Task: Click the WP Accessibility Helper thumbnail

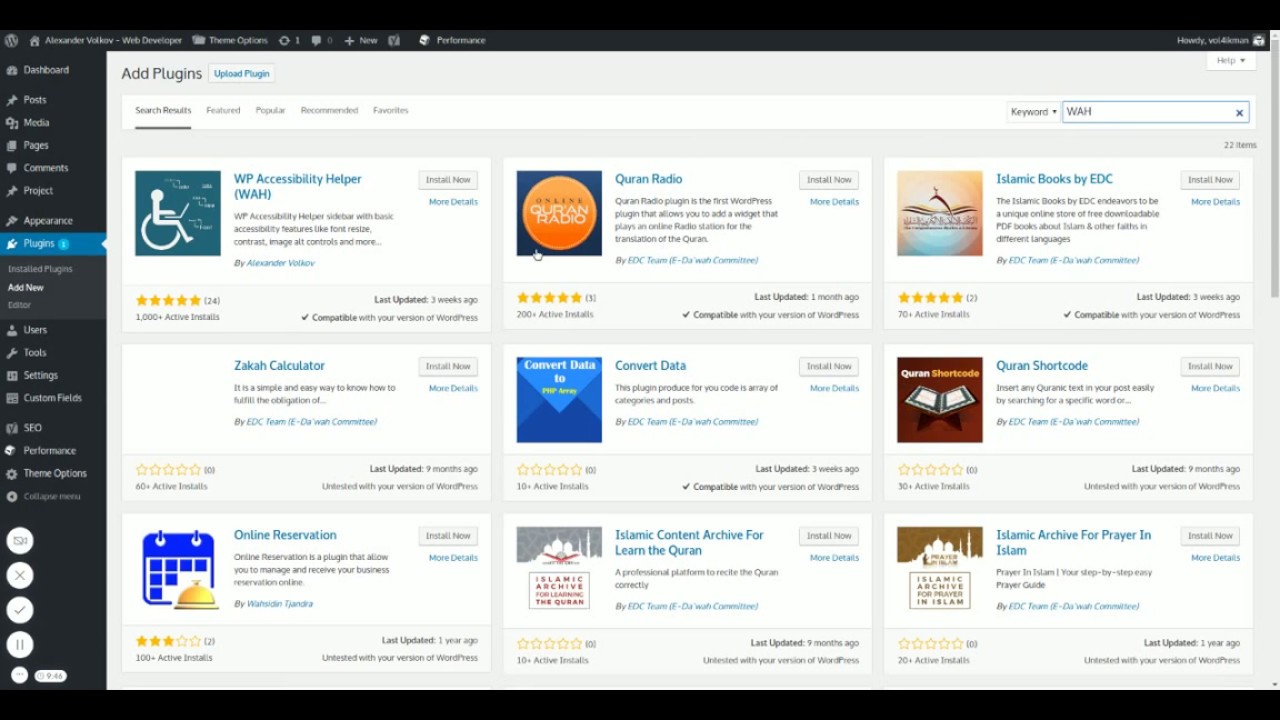Action: pyautogui.click(x=178, y=213)
